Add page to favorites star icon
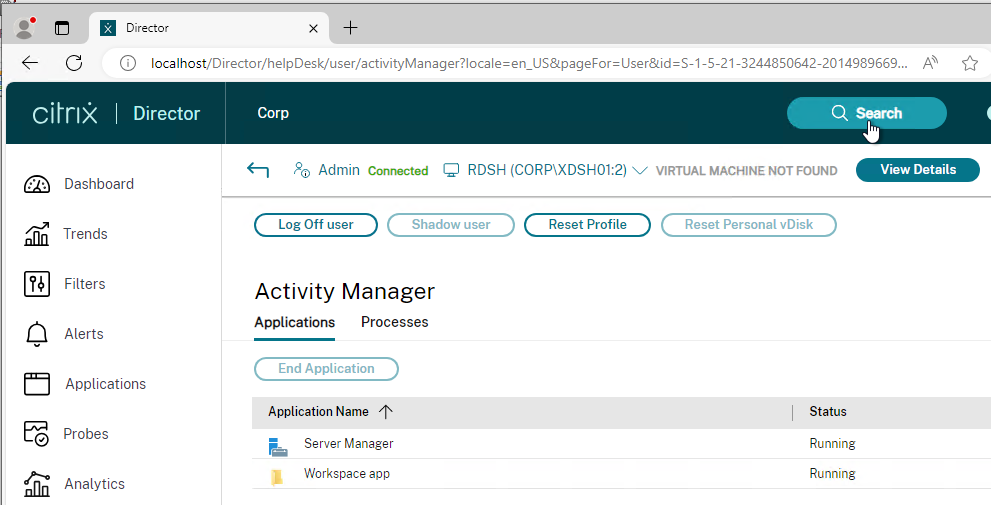The image size is (991, 505). point(970,63)
